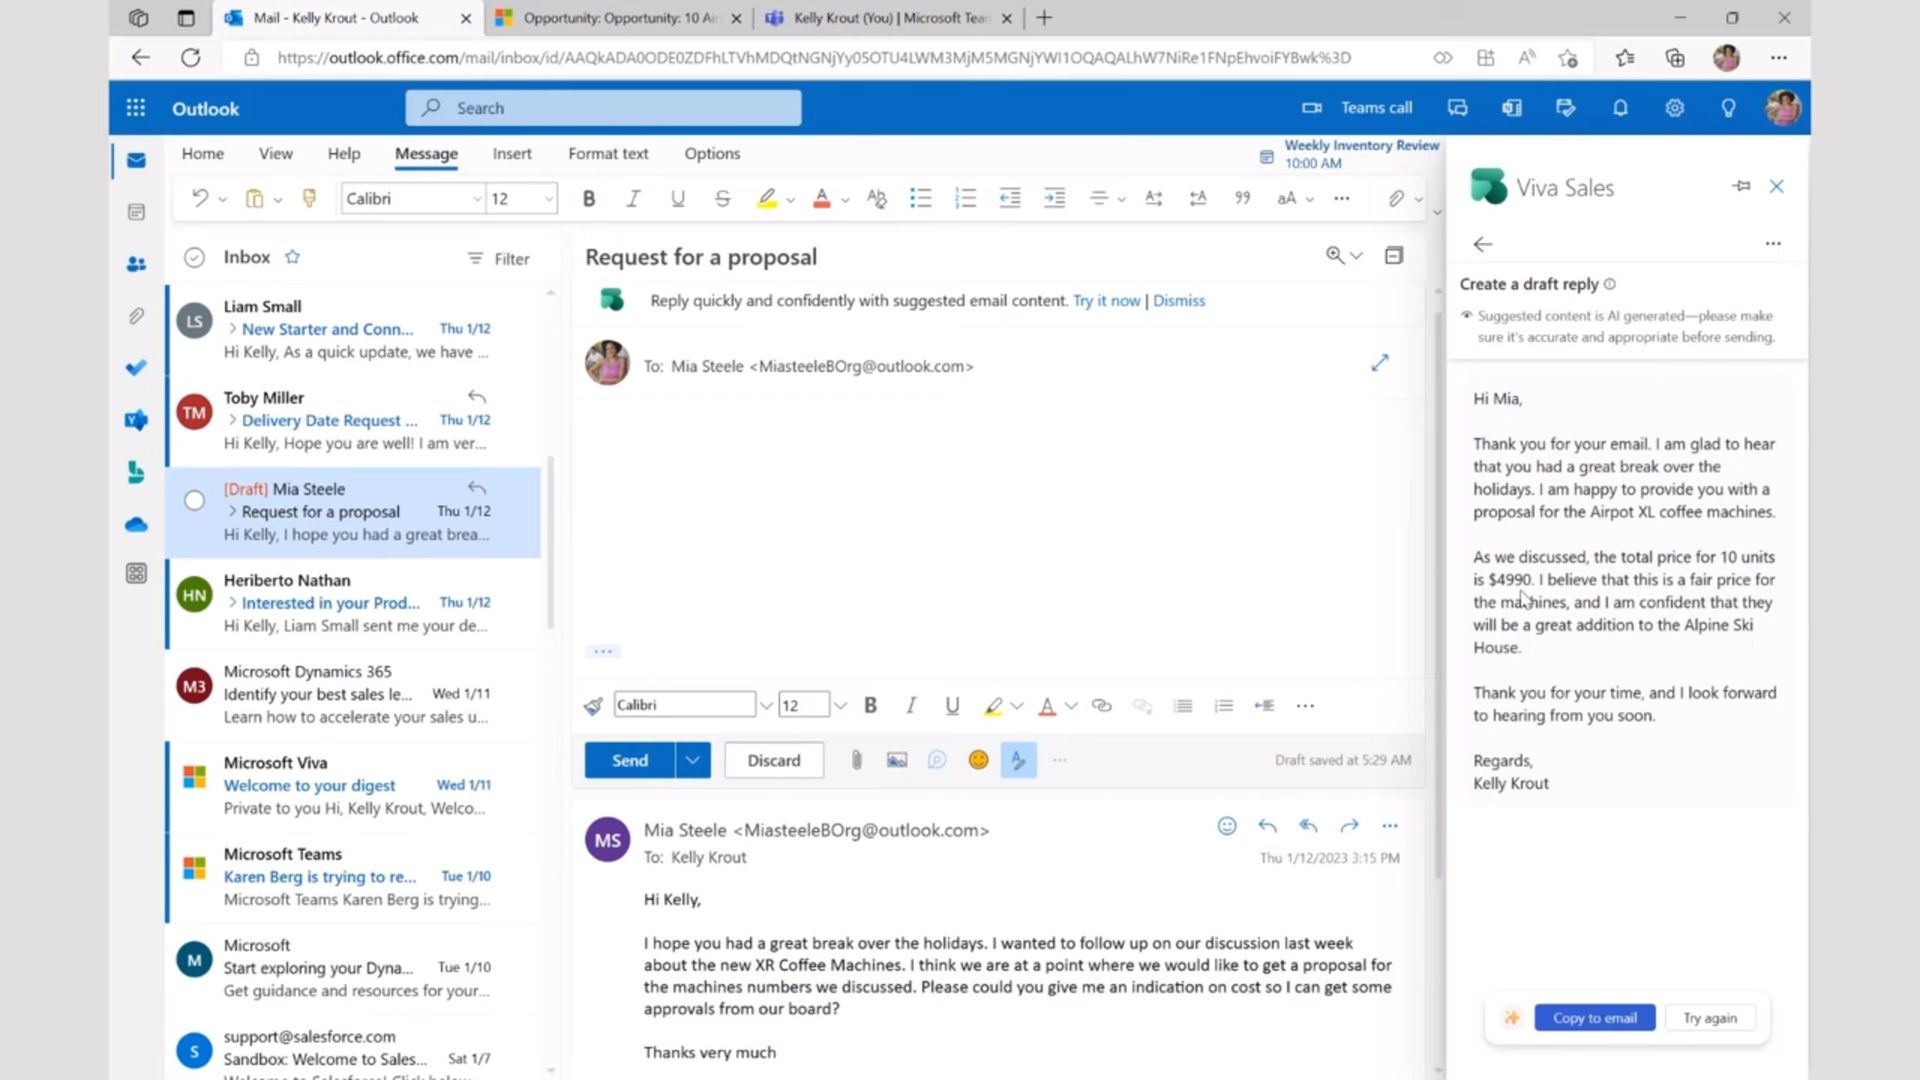This screenshot has height=1080, width=1920.
Task: Switch to the Insert ribbon tab
Action: (x=511, y=153)
